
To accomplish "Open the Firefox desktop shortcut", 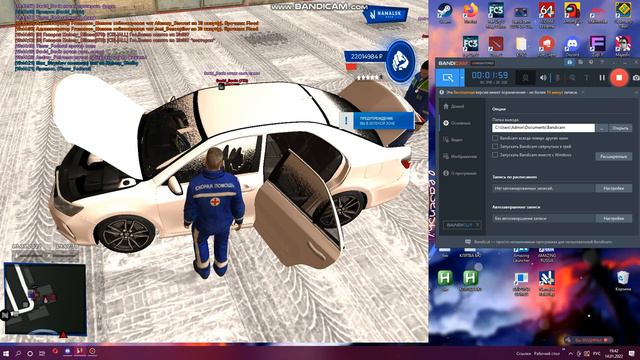I will point(471,13).
